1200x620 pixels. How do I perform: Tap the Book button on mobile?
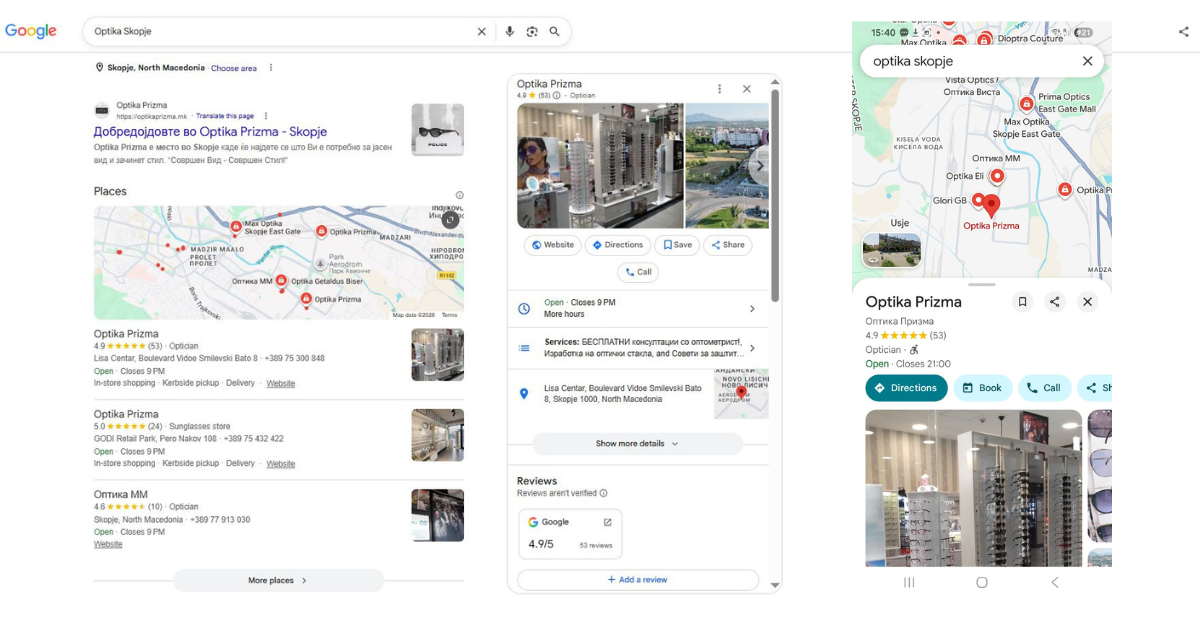click(x=982, y=388)
